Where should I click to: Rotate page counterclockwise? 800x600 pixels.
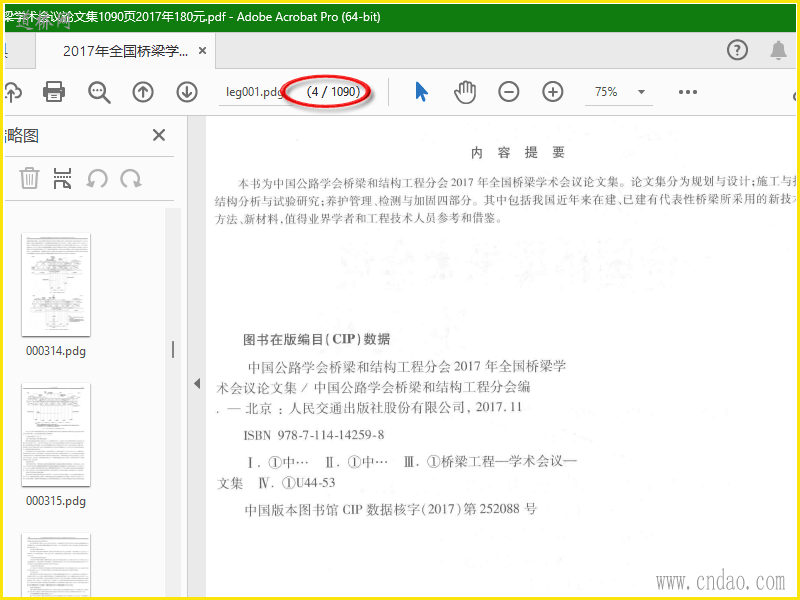(97, 179)
